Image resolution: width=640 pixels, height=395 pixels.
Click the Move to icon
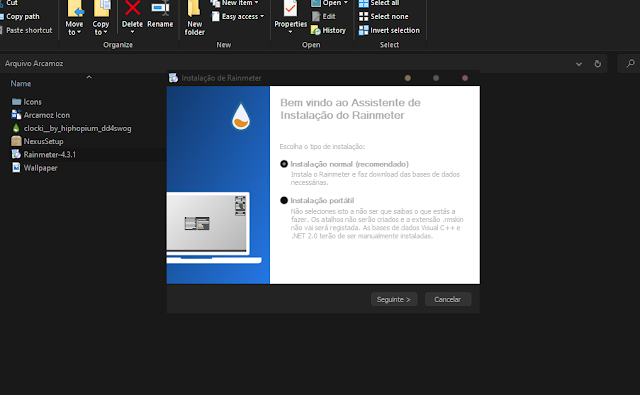click(x=75, y=9)
